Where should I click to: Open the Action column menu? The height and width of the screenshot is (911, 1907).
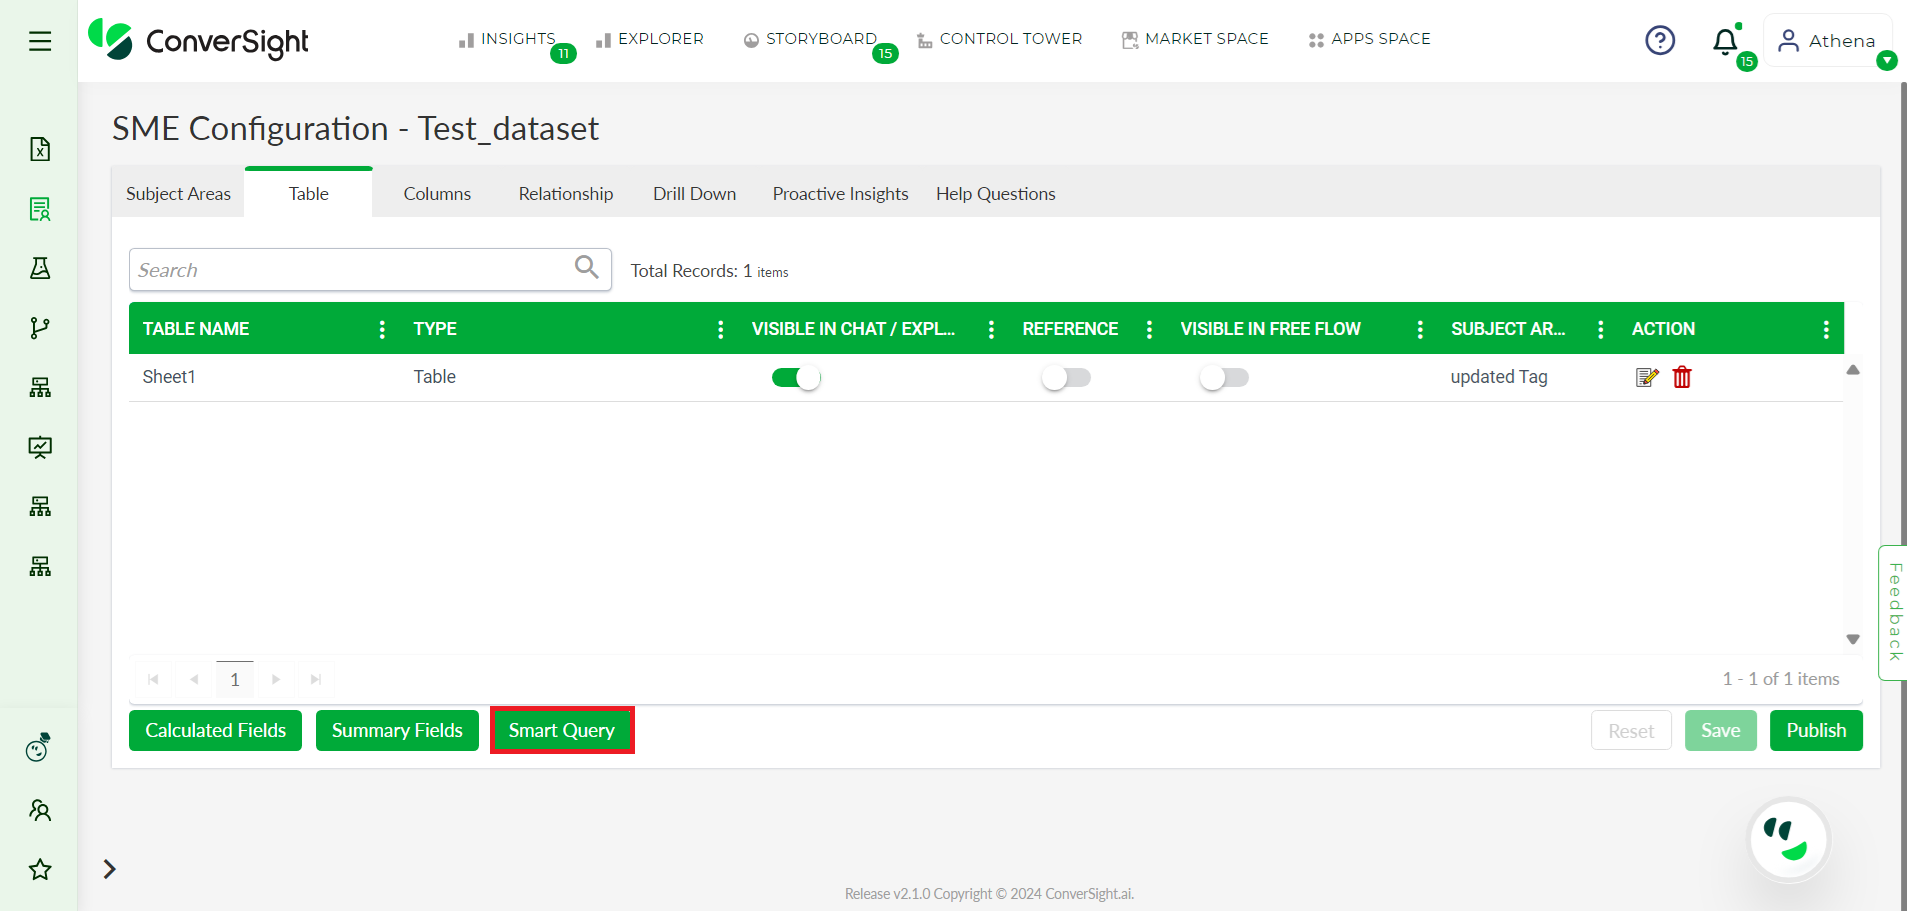pyautogui.click(x=1826, y=329)
